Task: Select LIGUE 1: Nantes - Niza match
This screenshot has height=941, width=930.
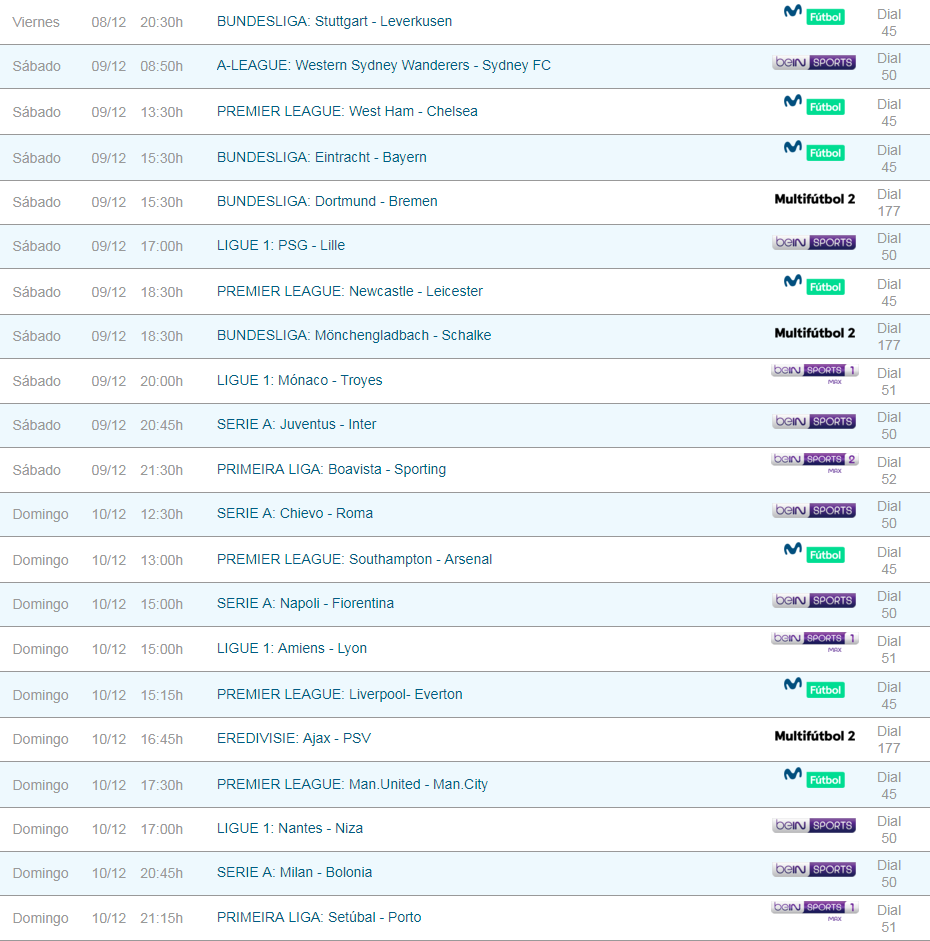Action: (289, 828)
